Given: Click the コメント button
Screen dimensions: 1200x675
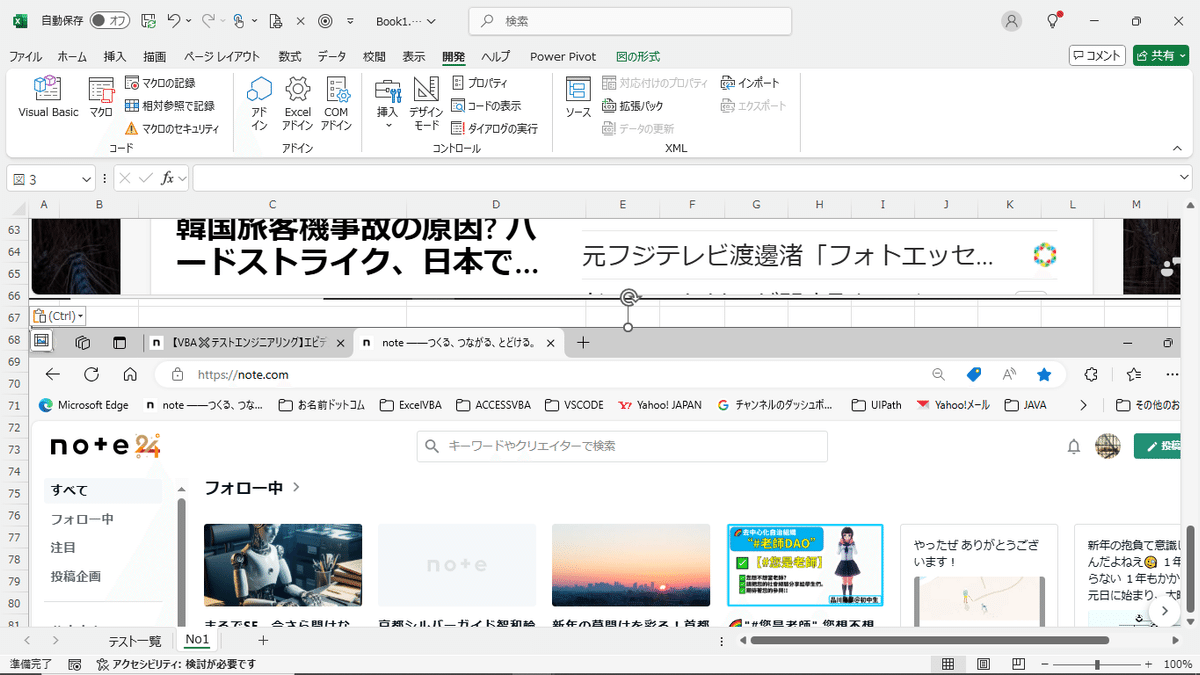Looking at the screenshot, I should pyautogui.click(x=1097, y=56).
